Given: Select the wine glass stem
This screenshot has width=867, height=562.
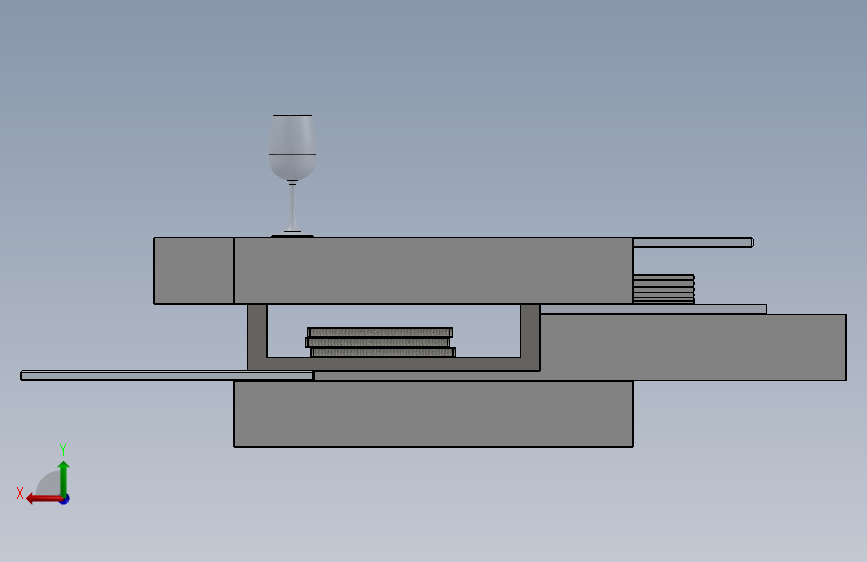Looking at the screenshot, I should pos(293,206).
